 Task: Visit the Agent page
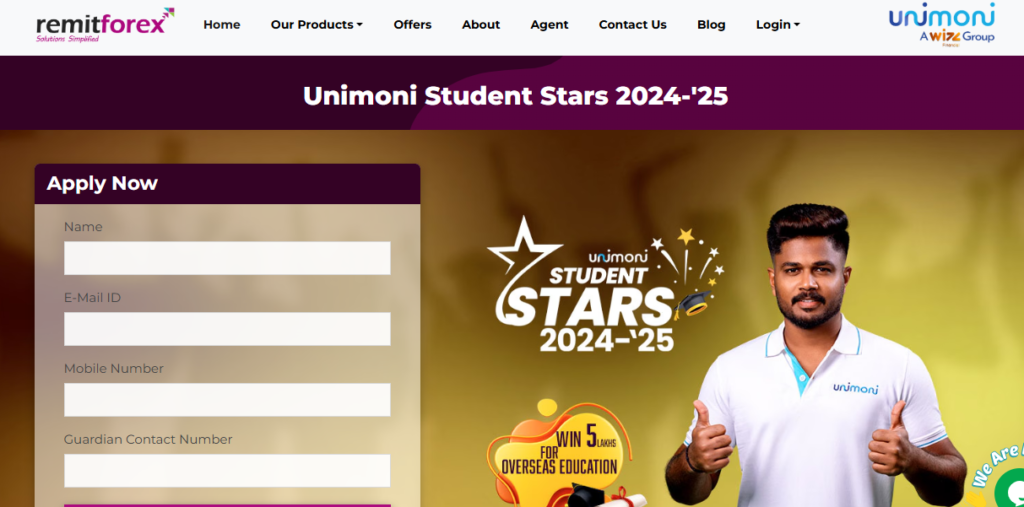point(549,25)
